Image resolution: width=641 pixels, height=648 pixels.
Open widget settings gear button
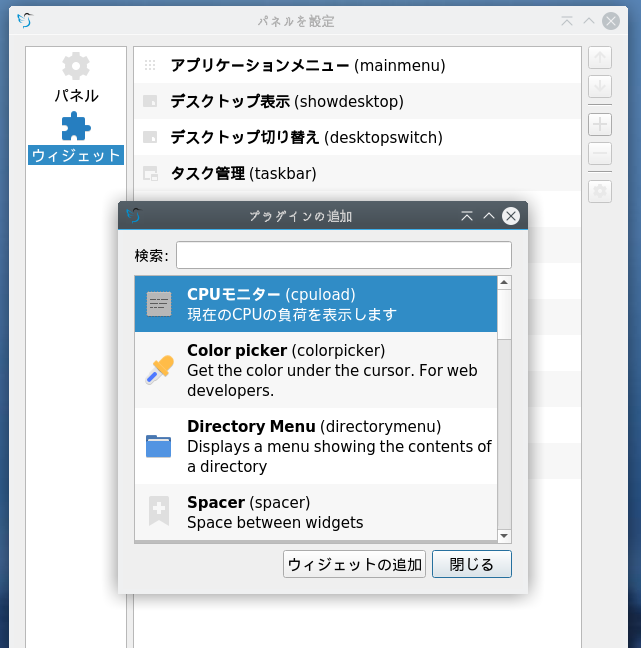[600, 192]
